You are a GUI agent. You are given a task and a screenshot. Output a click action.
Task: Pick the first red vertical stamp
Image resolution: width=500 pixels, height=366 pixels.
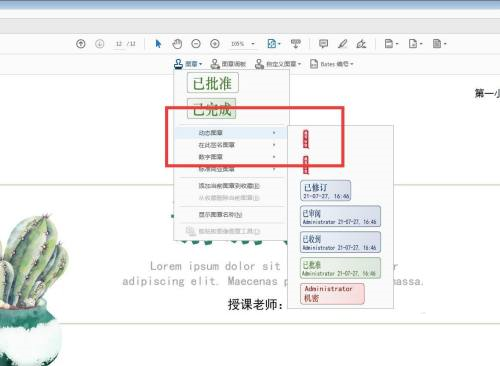pos(306,139)
